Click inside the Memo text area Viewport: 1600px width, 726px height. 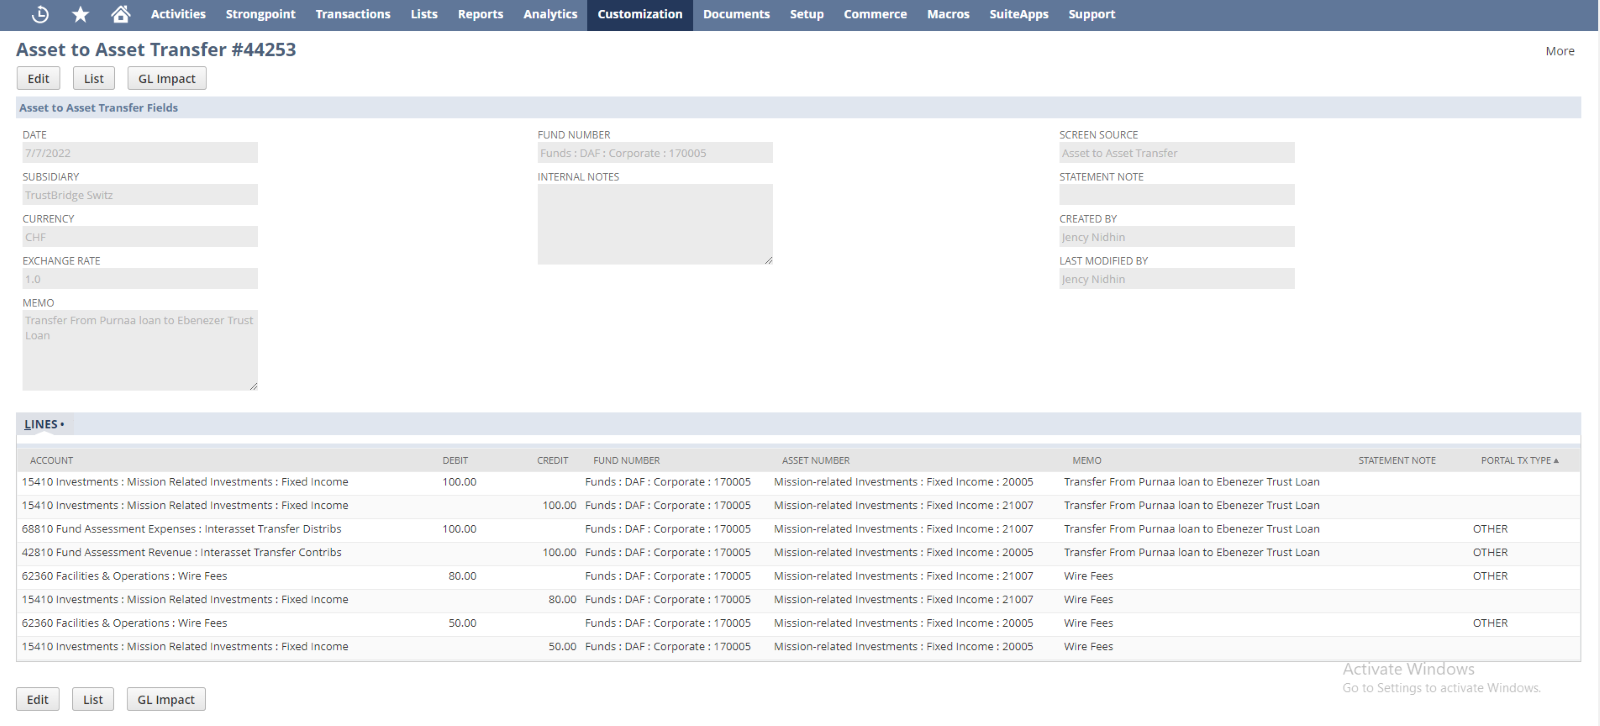140,350
